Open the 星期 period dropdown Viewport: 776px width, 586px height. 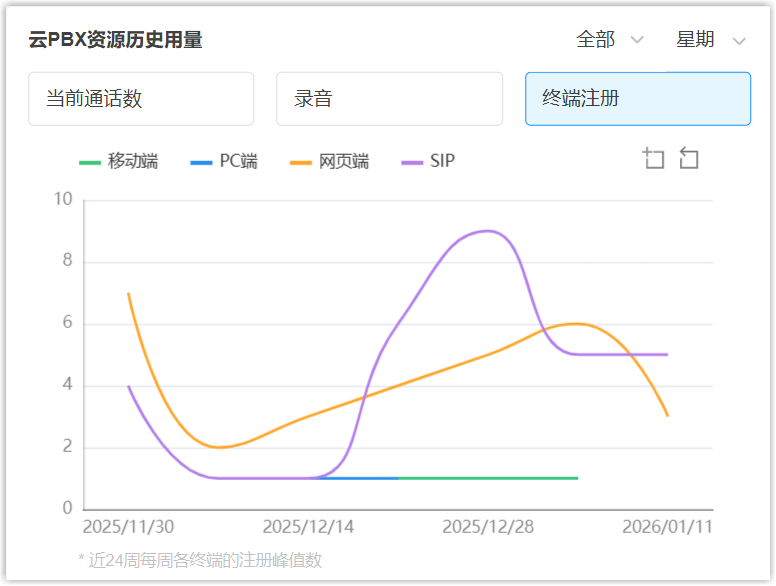[696, 40]
